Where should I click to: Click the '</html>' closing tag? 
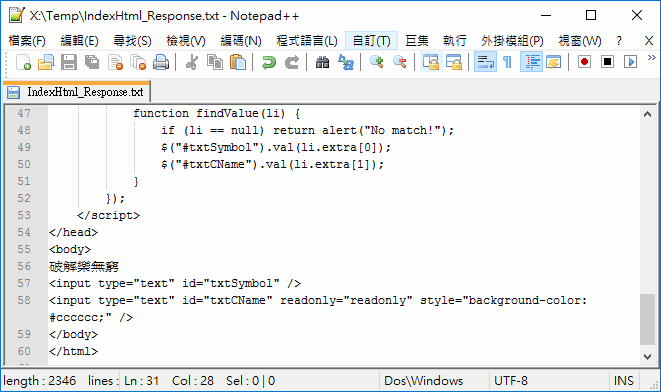(x=73, y=351)
